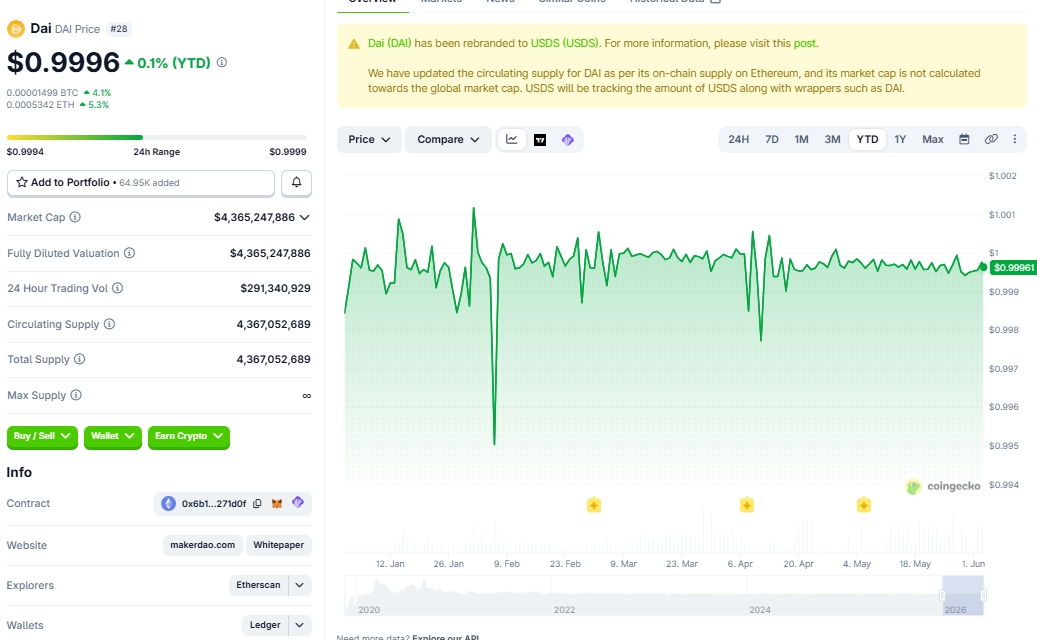Switch to TradingView chart icon
This screenshot has height=640, width=1037.
pyautogui.click(x=540, y=140)
